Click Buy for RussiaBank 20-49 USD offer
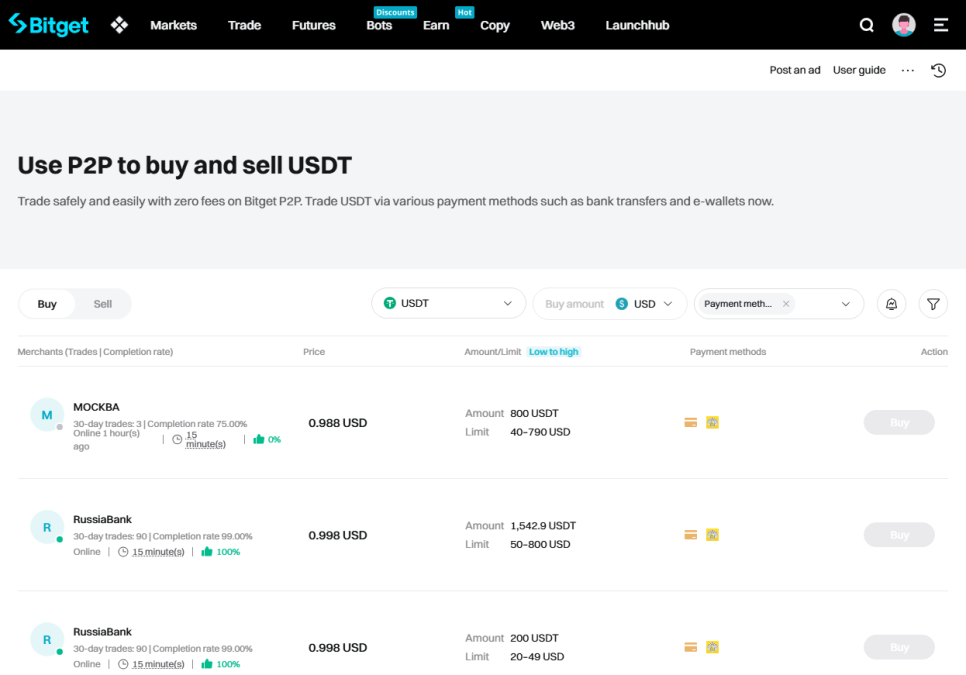Viewport: 966px width, 675px height. pos(899,647)
